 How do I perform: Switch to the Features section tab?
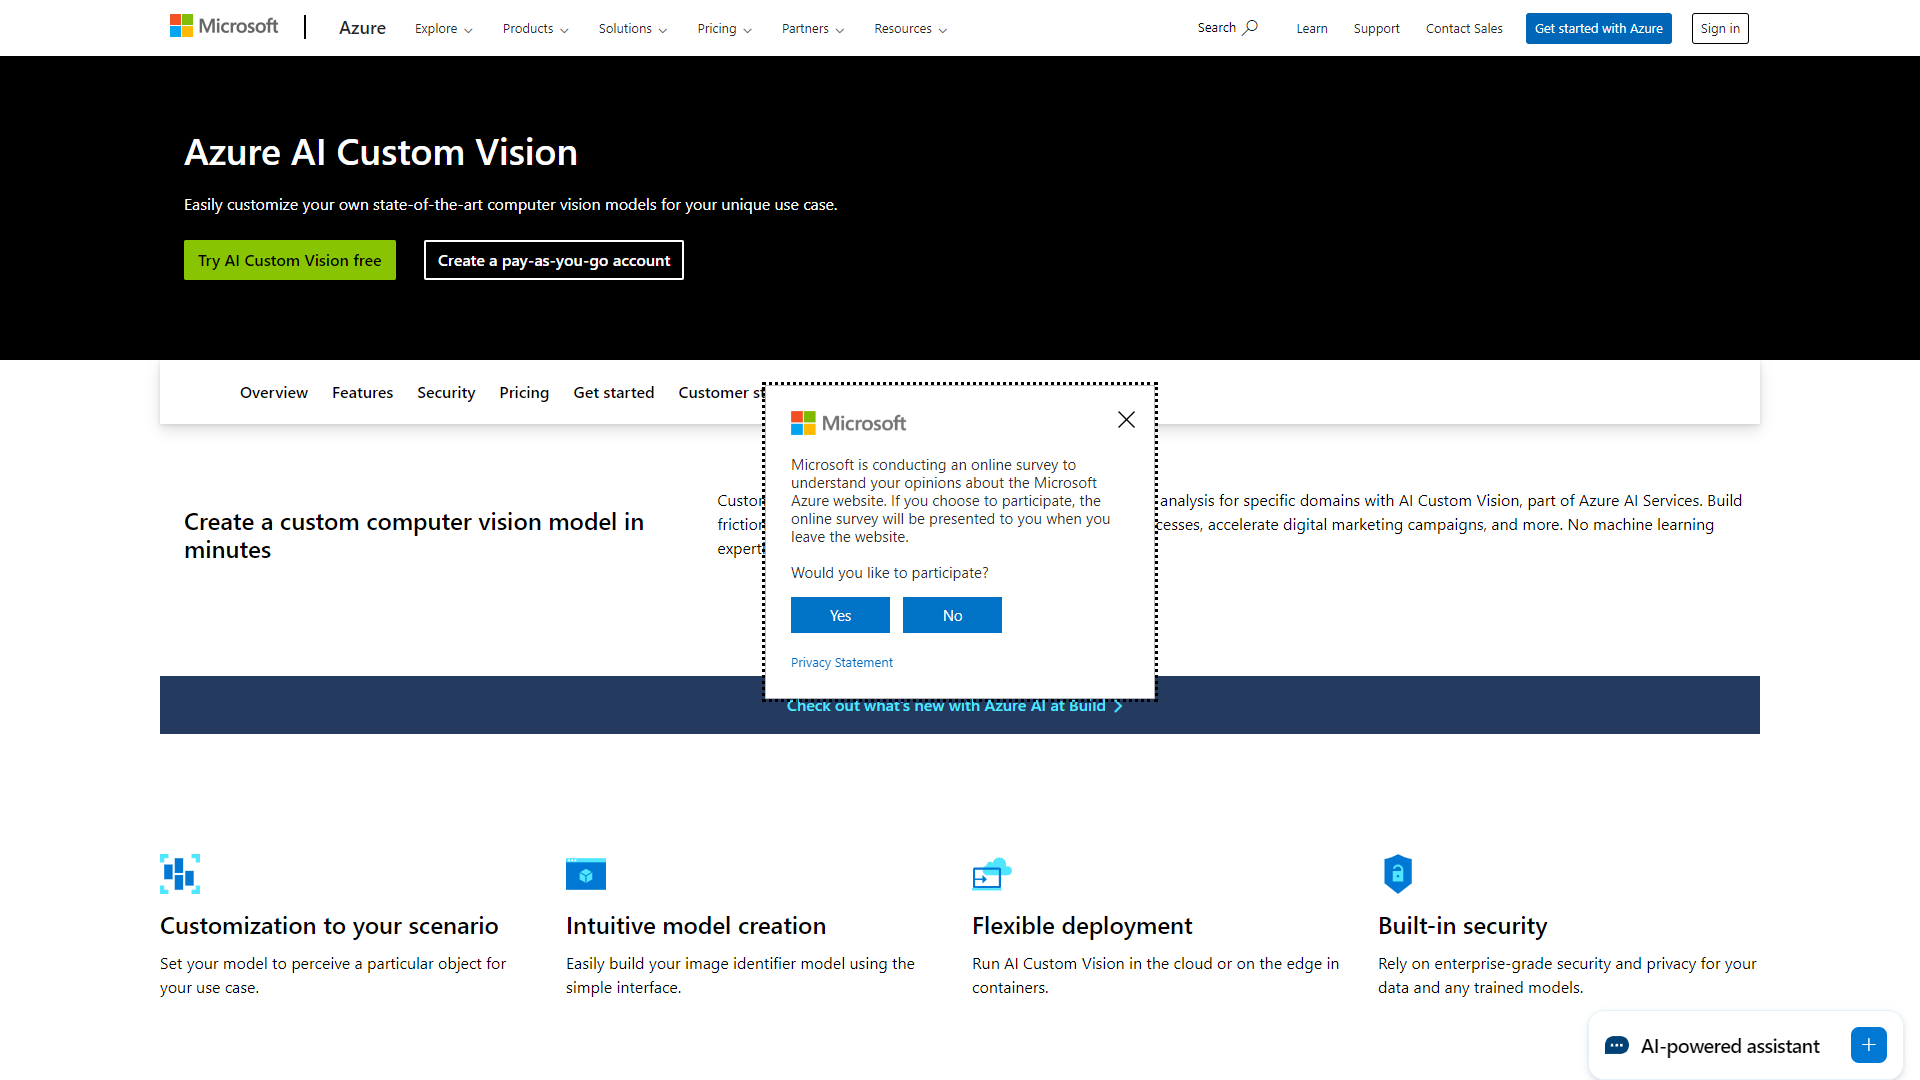[x=362, y=393]
